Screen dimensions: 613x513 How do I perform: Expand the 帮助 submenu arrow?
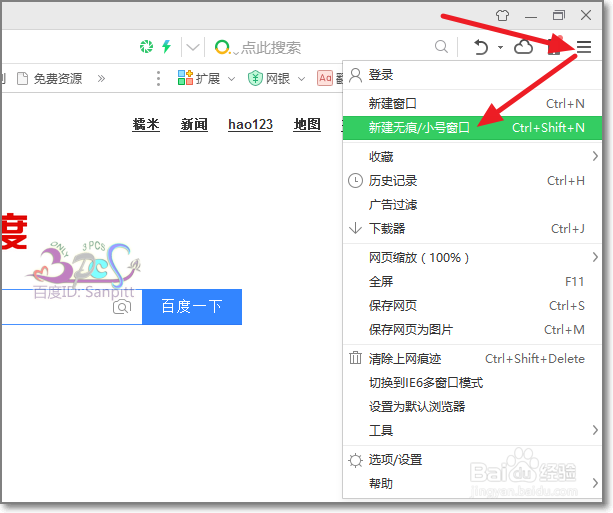click(595, 483)
